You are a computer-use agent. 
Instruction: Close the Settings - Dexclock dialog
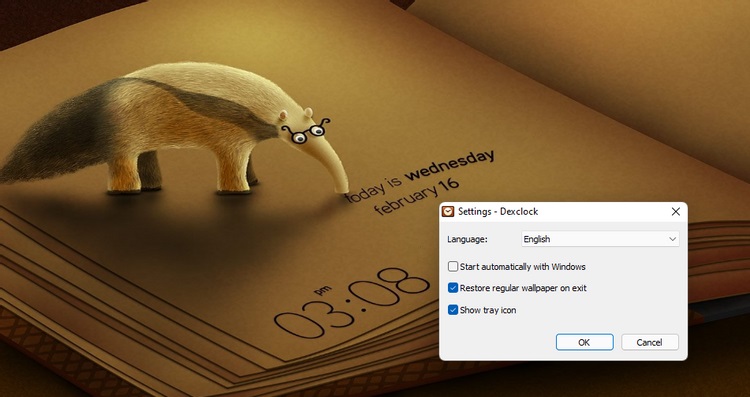tap(675, 211)
